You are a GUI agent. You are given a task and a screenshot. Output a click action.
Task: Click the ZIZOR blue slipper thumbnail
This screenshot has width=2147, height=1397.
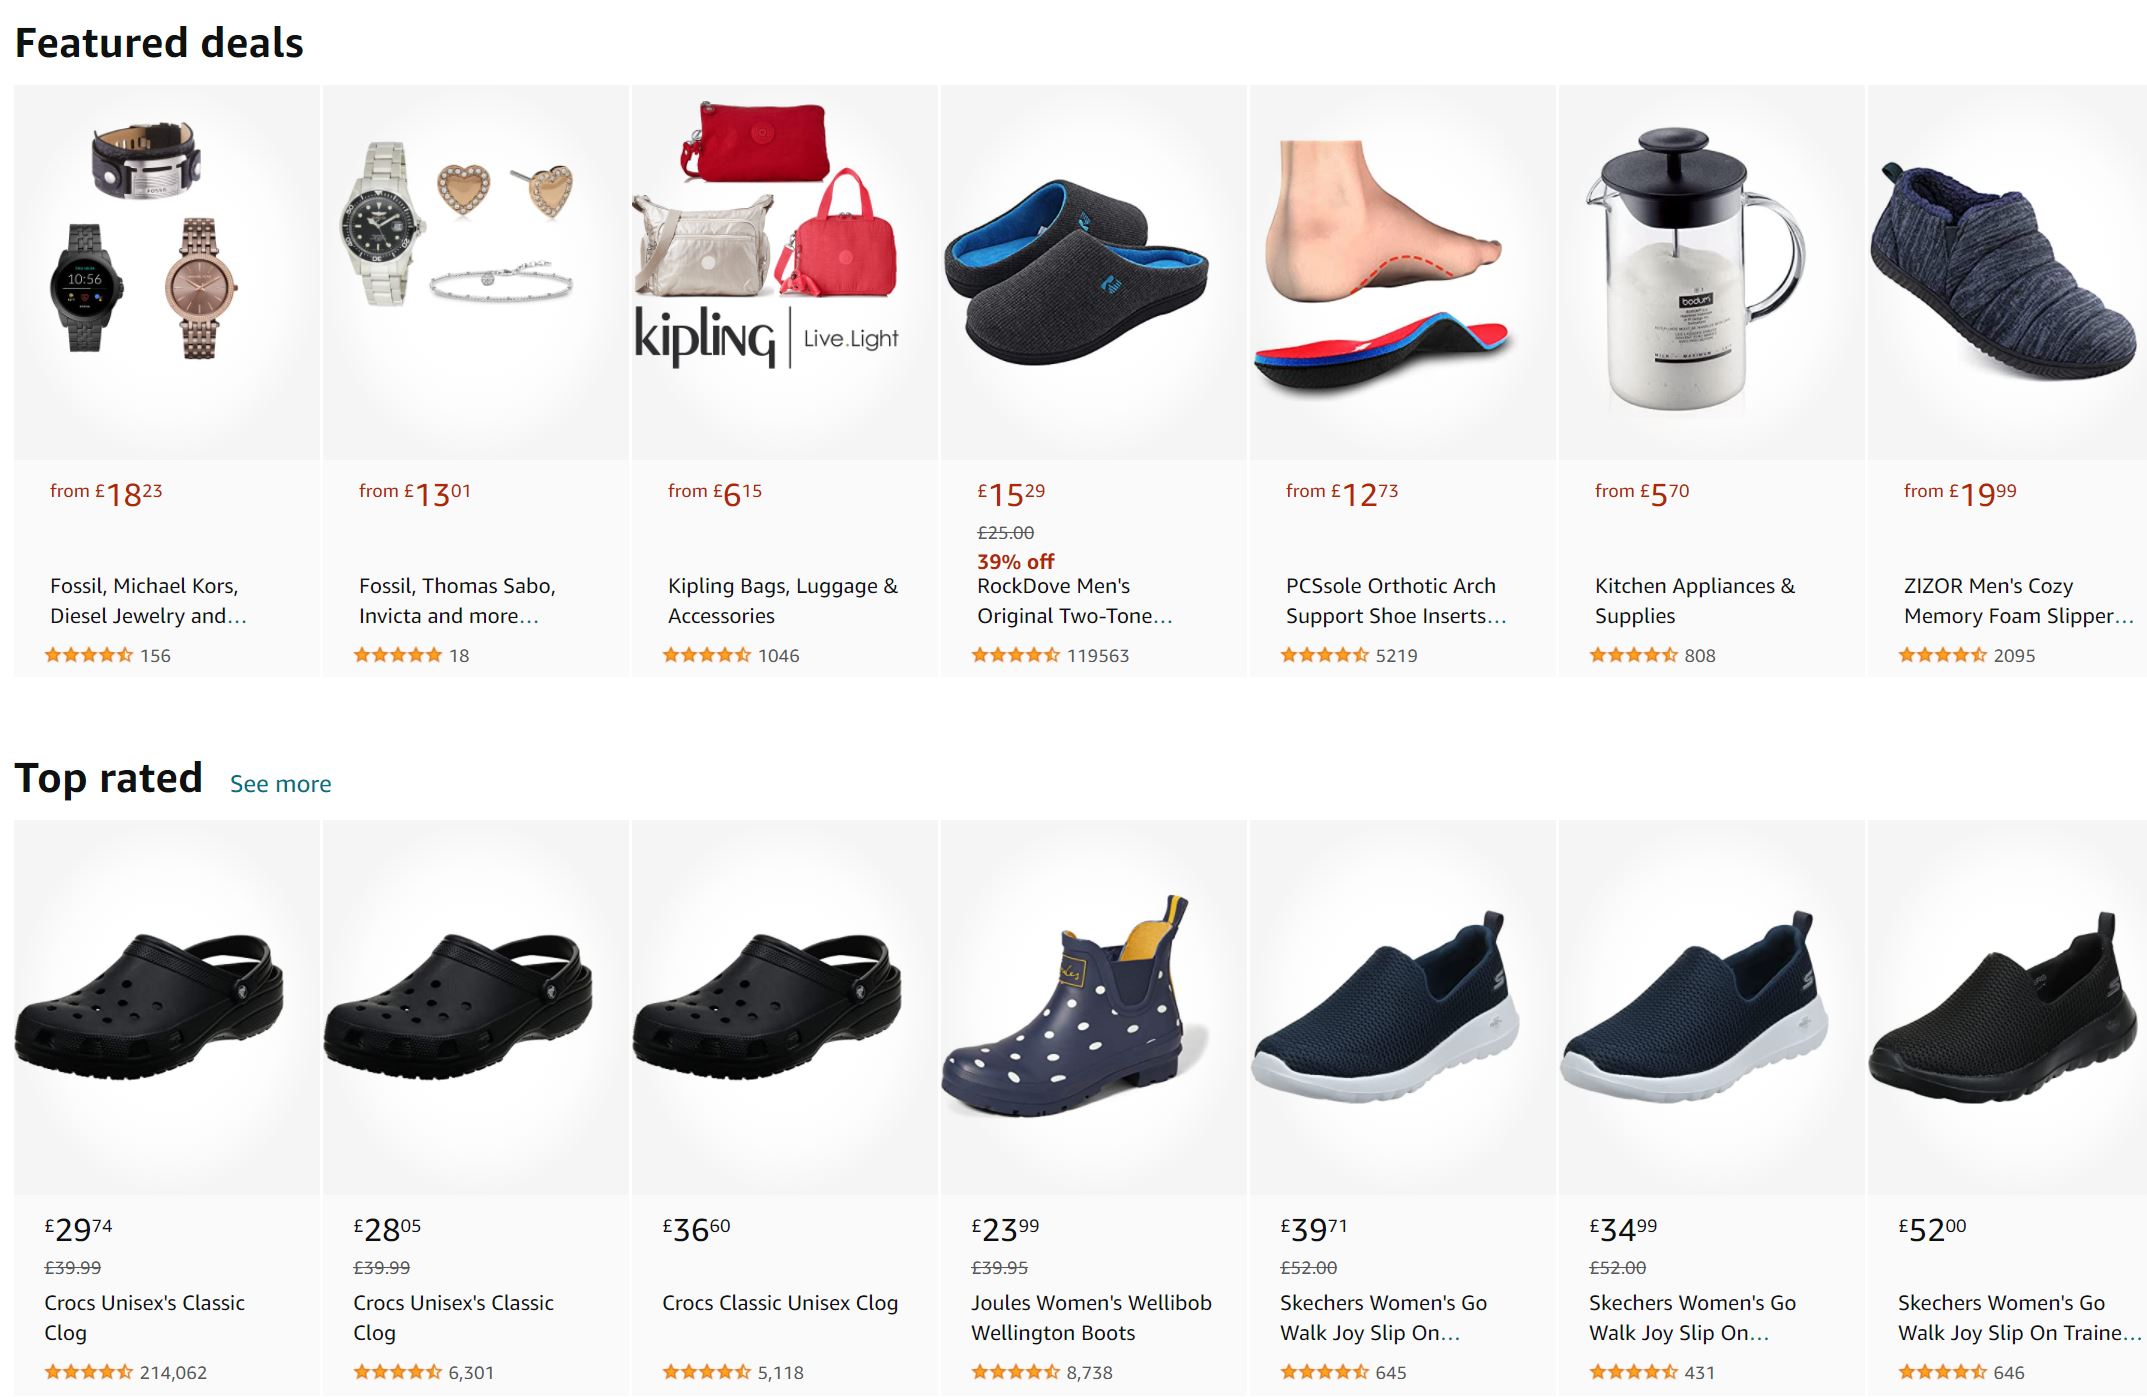2007,272
